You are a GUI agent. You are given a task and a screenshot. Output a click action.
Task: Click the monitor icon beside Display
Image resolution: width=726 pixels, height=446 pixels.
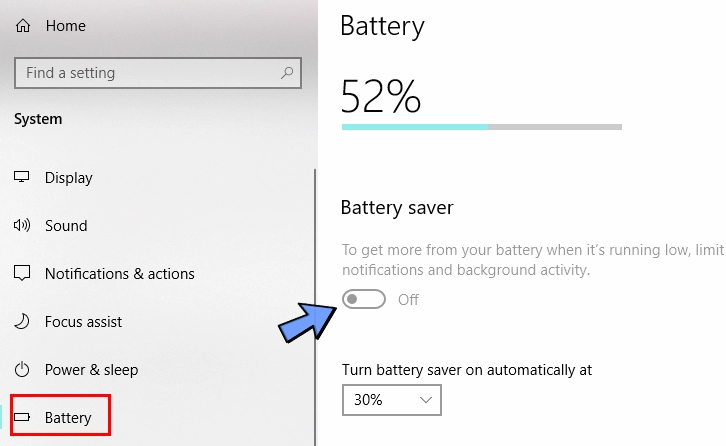22,178
